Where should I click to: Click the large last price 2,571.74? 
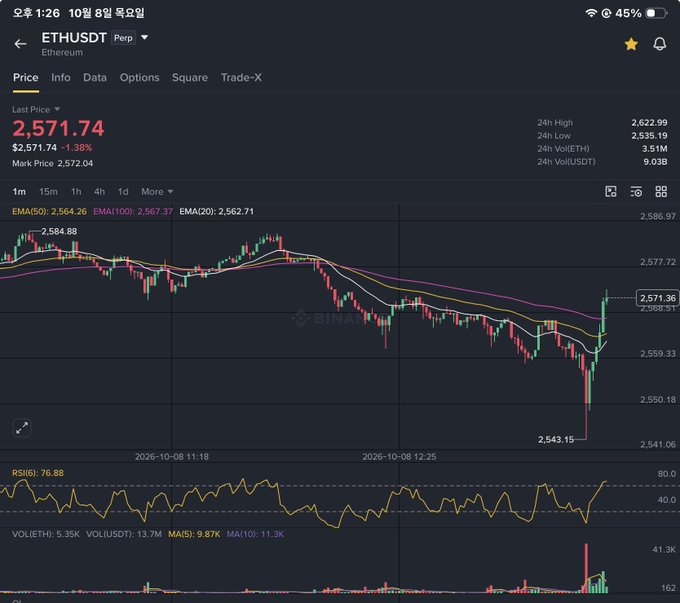[58, 128]
